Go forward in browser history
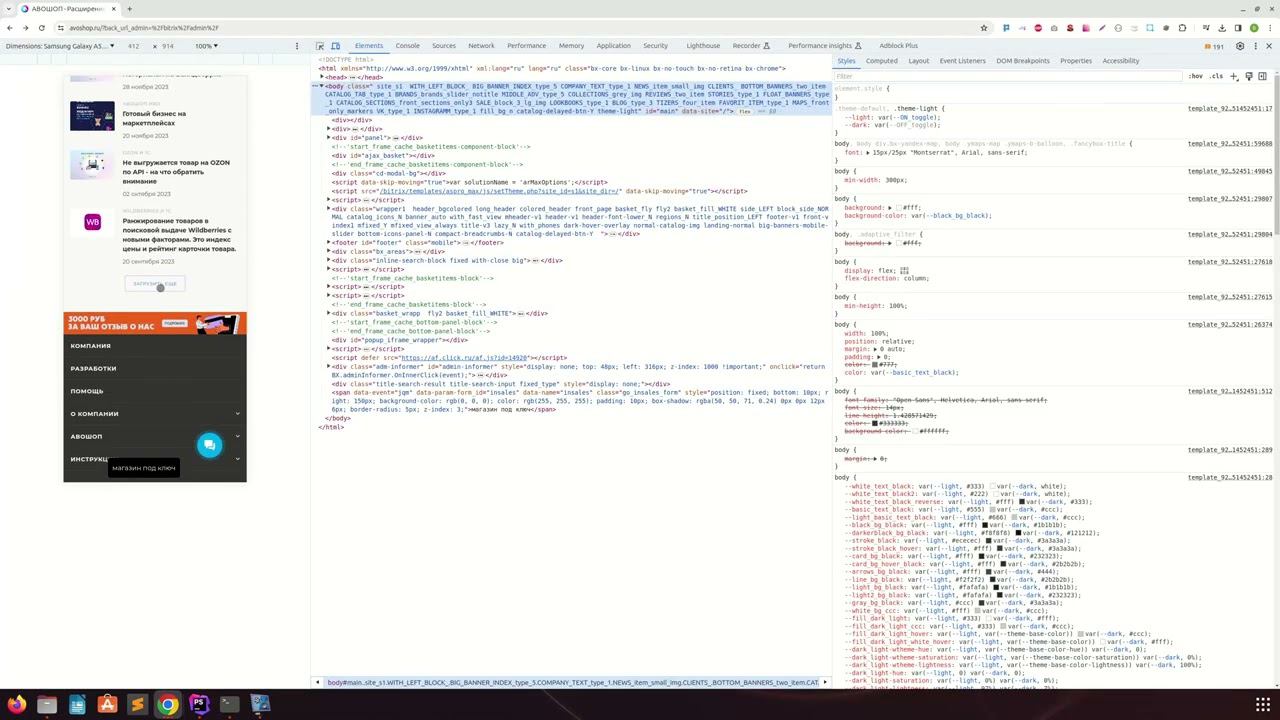Screen dimensions: 1280x720 pos(25,28)
